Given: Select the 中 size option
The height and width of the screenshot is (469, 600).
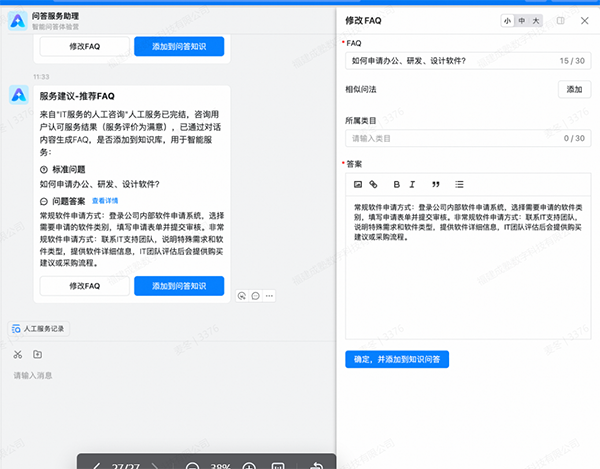Looking at the screenshot, I should pyautogui.click(x=522, y=21).
